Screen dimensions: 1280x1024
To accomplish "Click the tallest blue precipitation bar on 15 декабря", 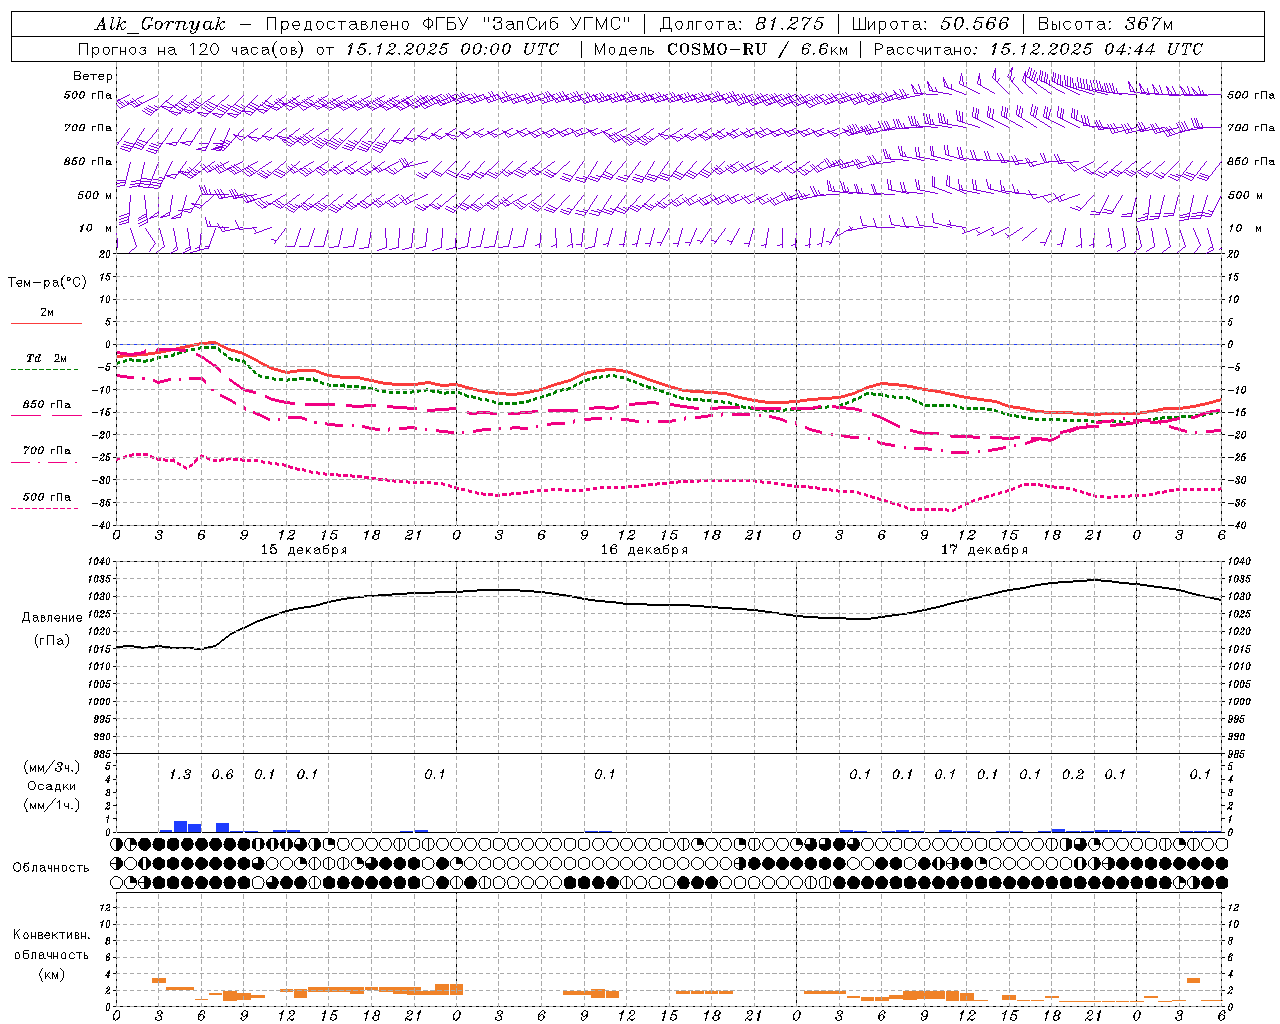I will (180, 826).
